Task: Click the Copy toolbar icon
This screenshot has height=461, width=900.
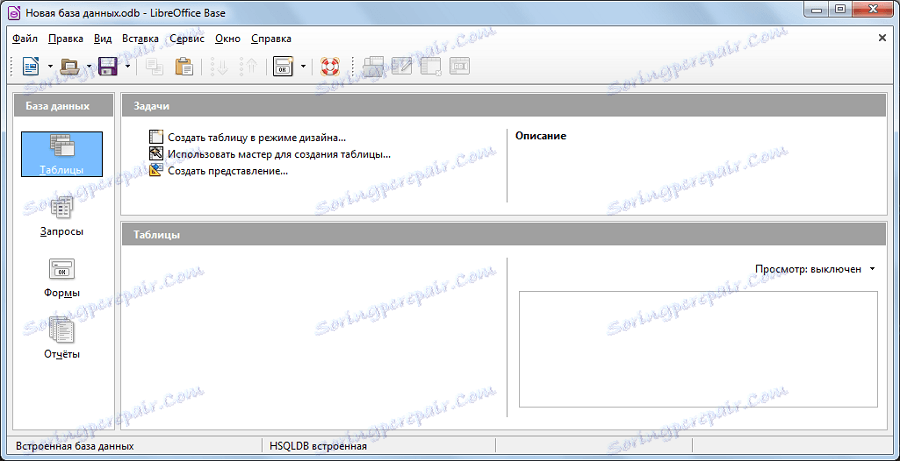Action: pyautogui.click(x=154, y=67)
